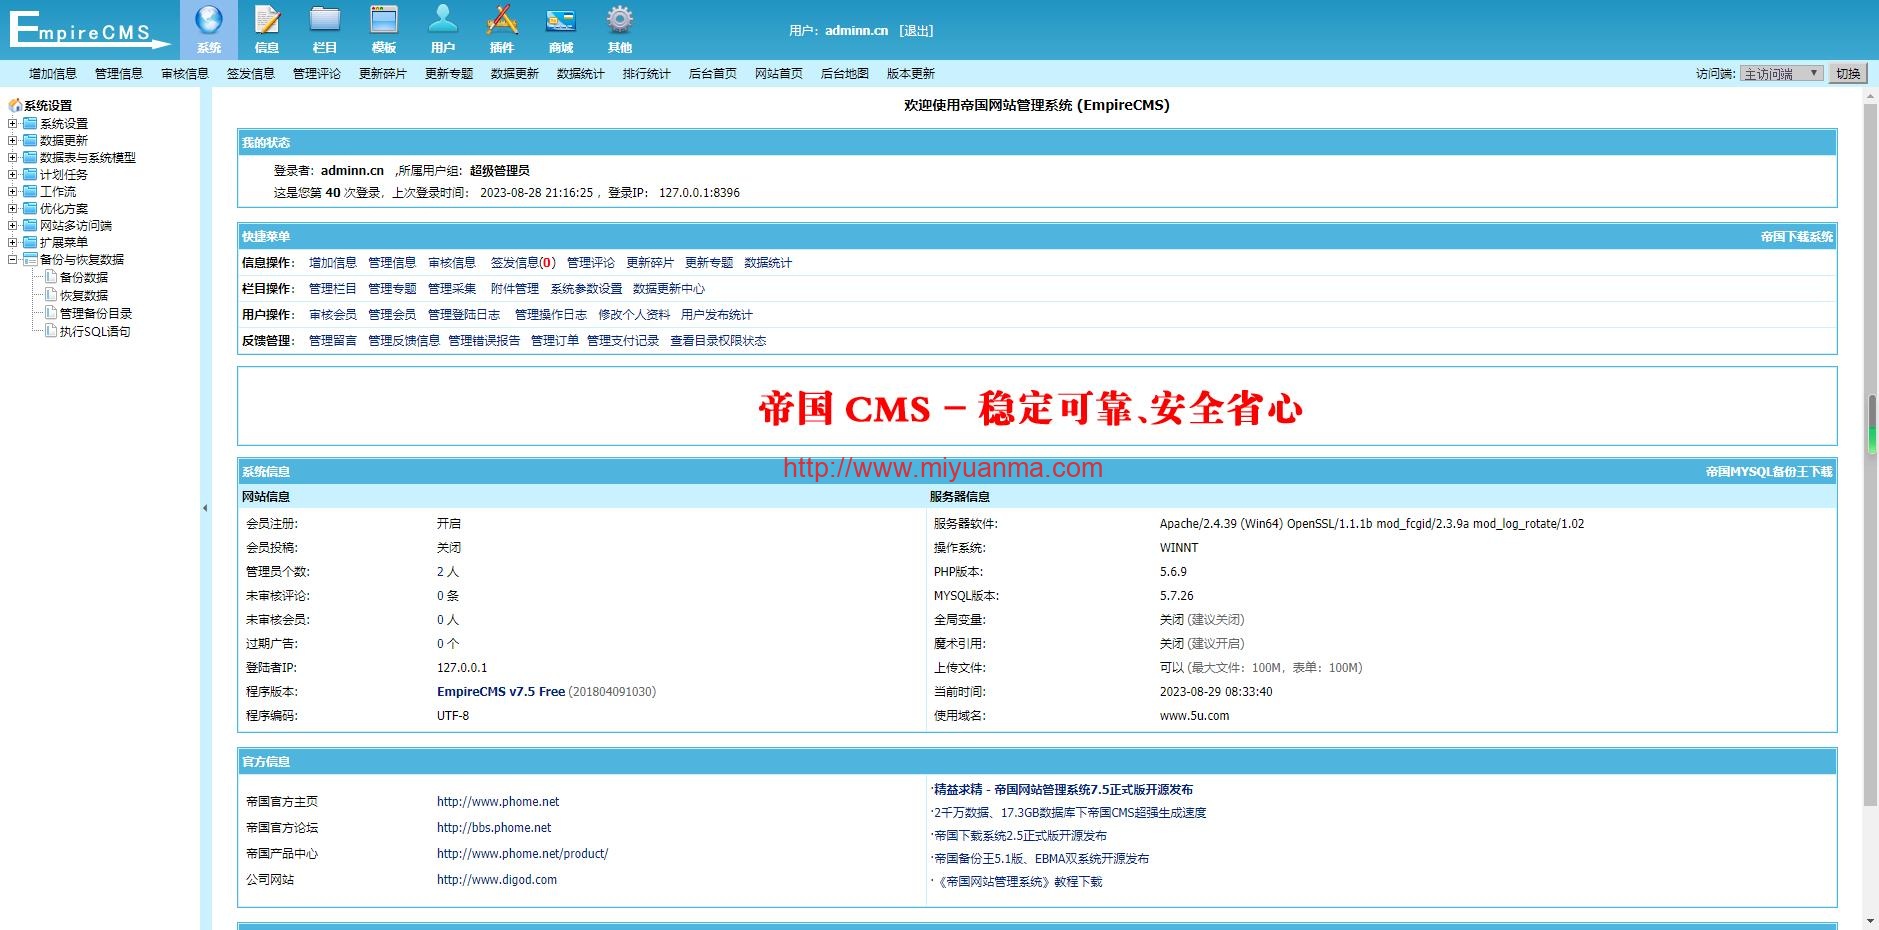This screenshot has width=1879, height=930.
Task: Expand the 优化方案 tree node
Action: (13, 208)
